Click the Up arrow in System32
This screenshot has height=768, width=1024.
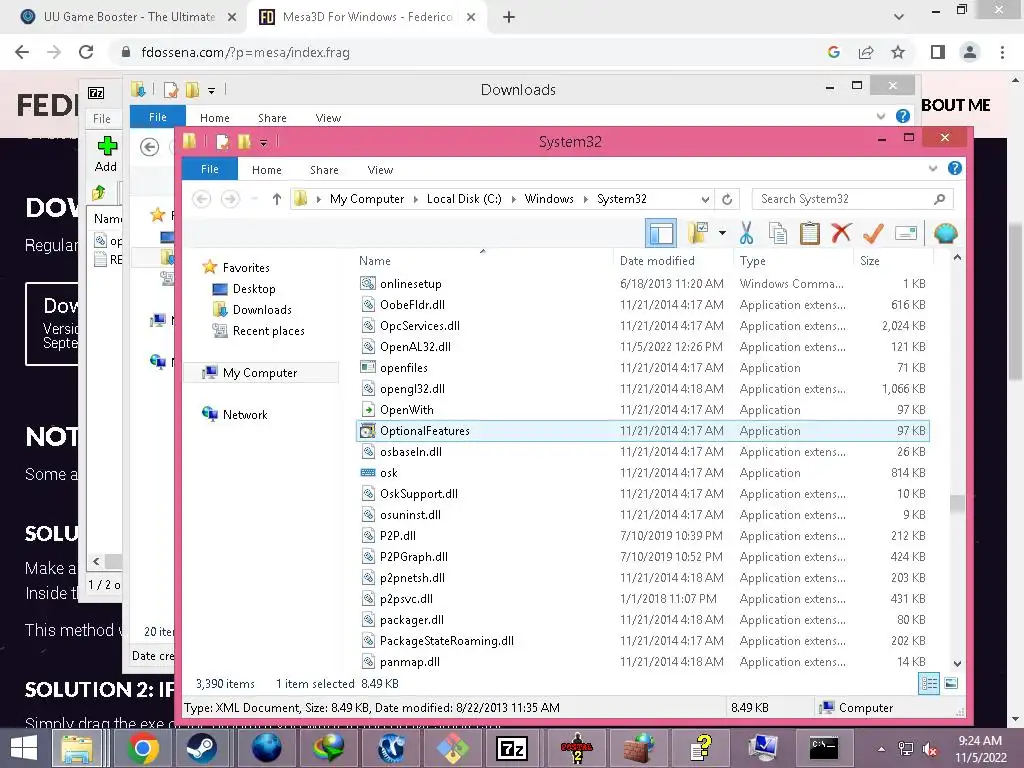277,199
